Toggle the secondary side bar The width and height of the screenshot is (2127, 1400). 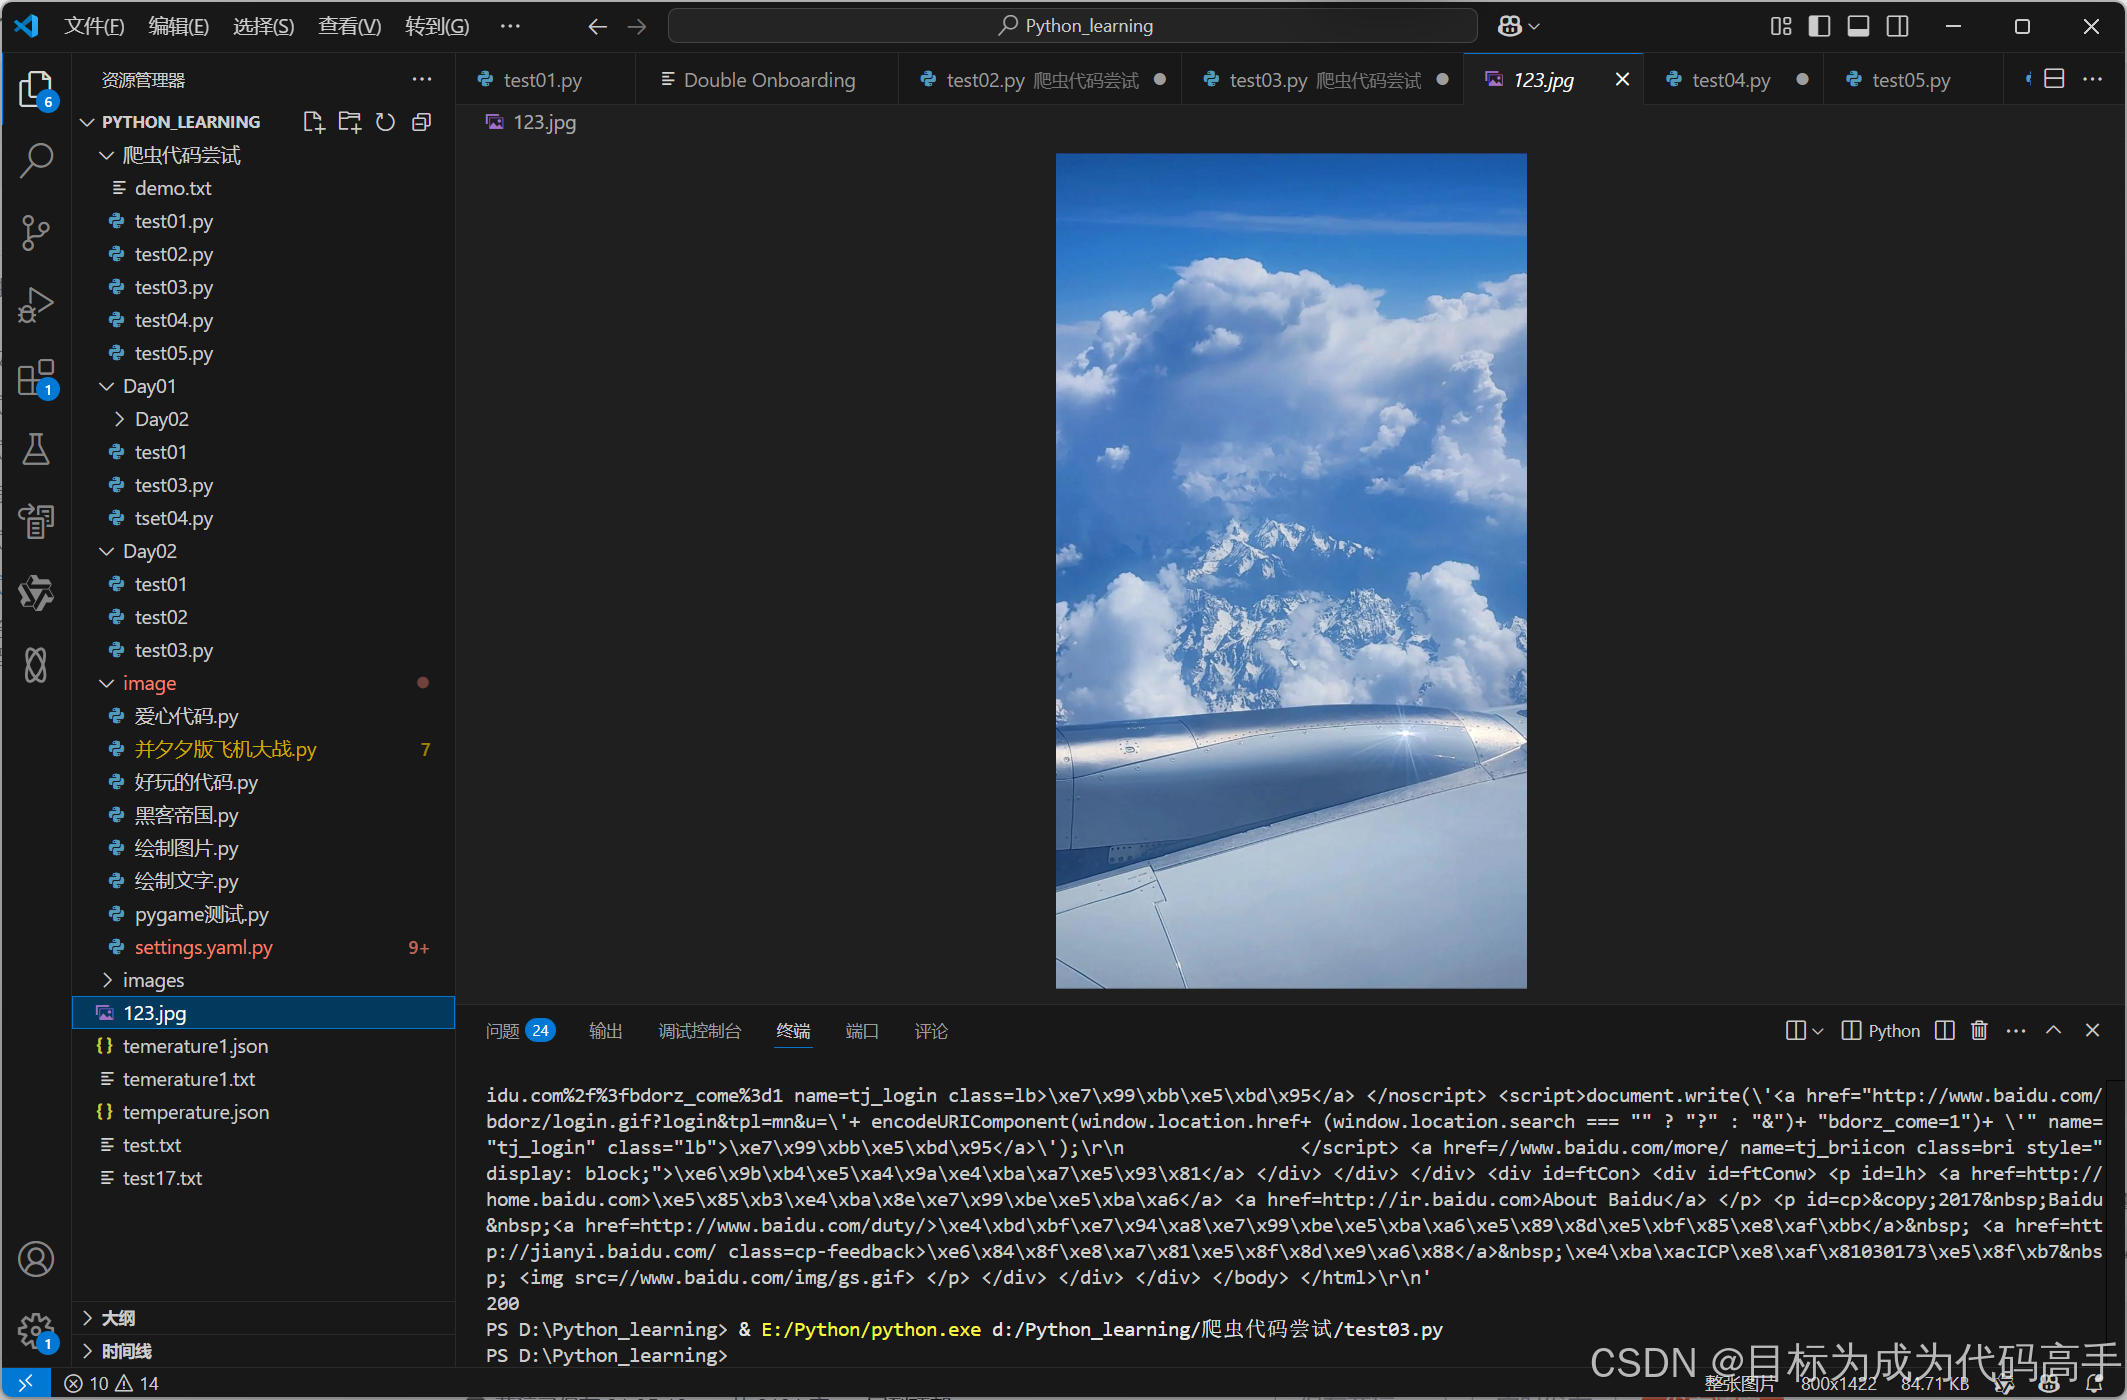(x=1897, y=26)
